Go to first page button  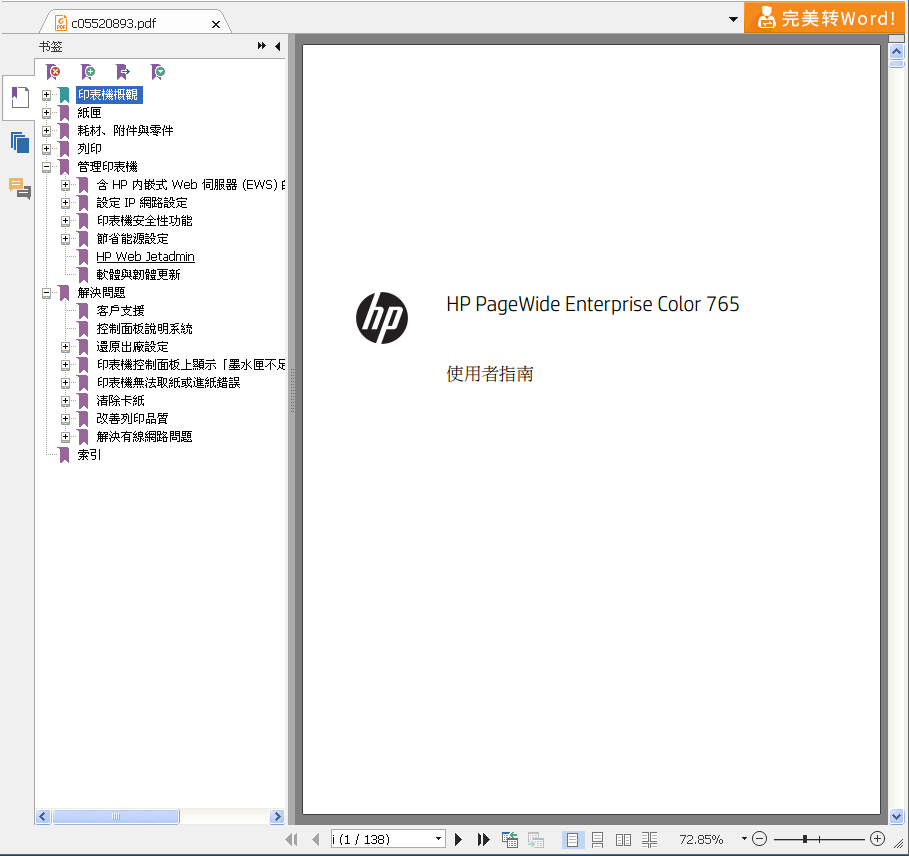coord(292,839)
